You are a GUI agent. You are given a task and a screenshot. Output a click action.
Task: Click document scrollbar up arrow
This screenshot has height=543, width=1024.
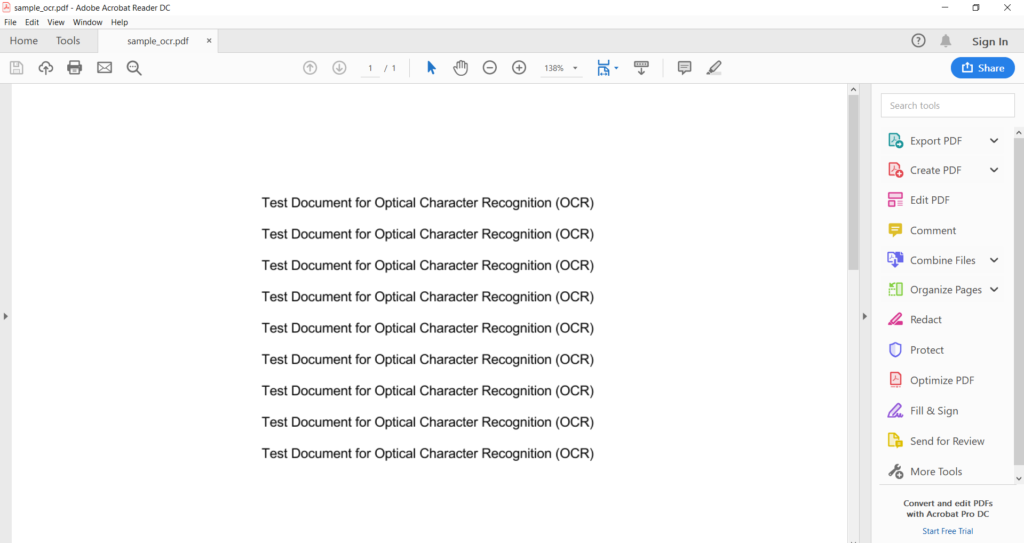point(853,90)
